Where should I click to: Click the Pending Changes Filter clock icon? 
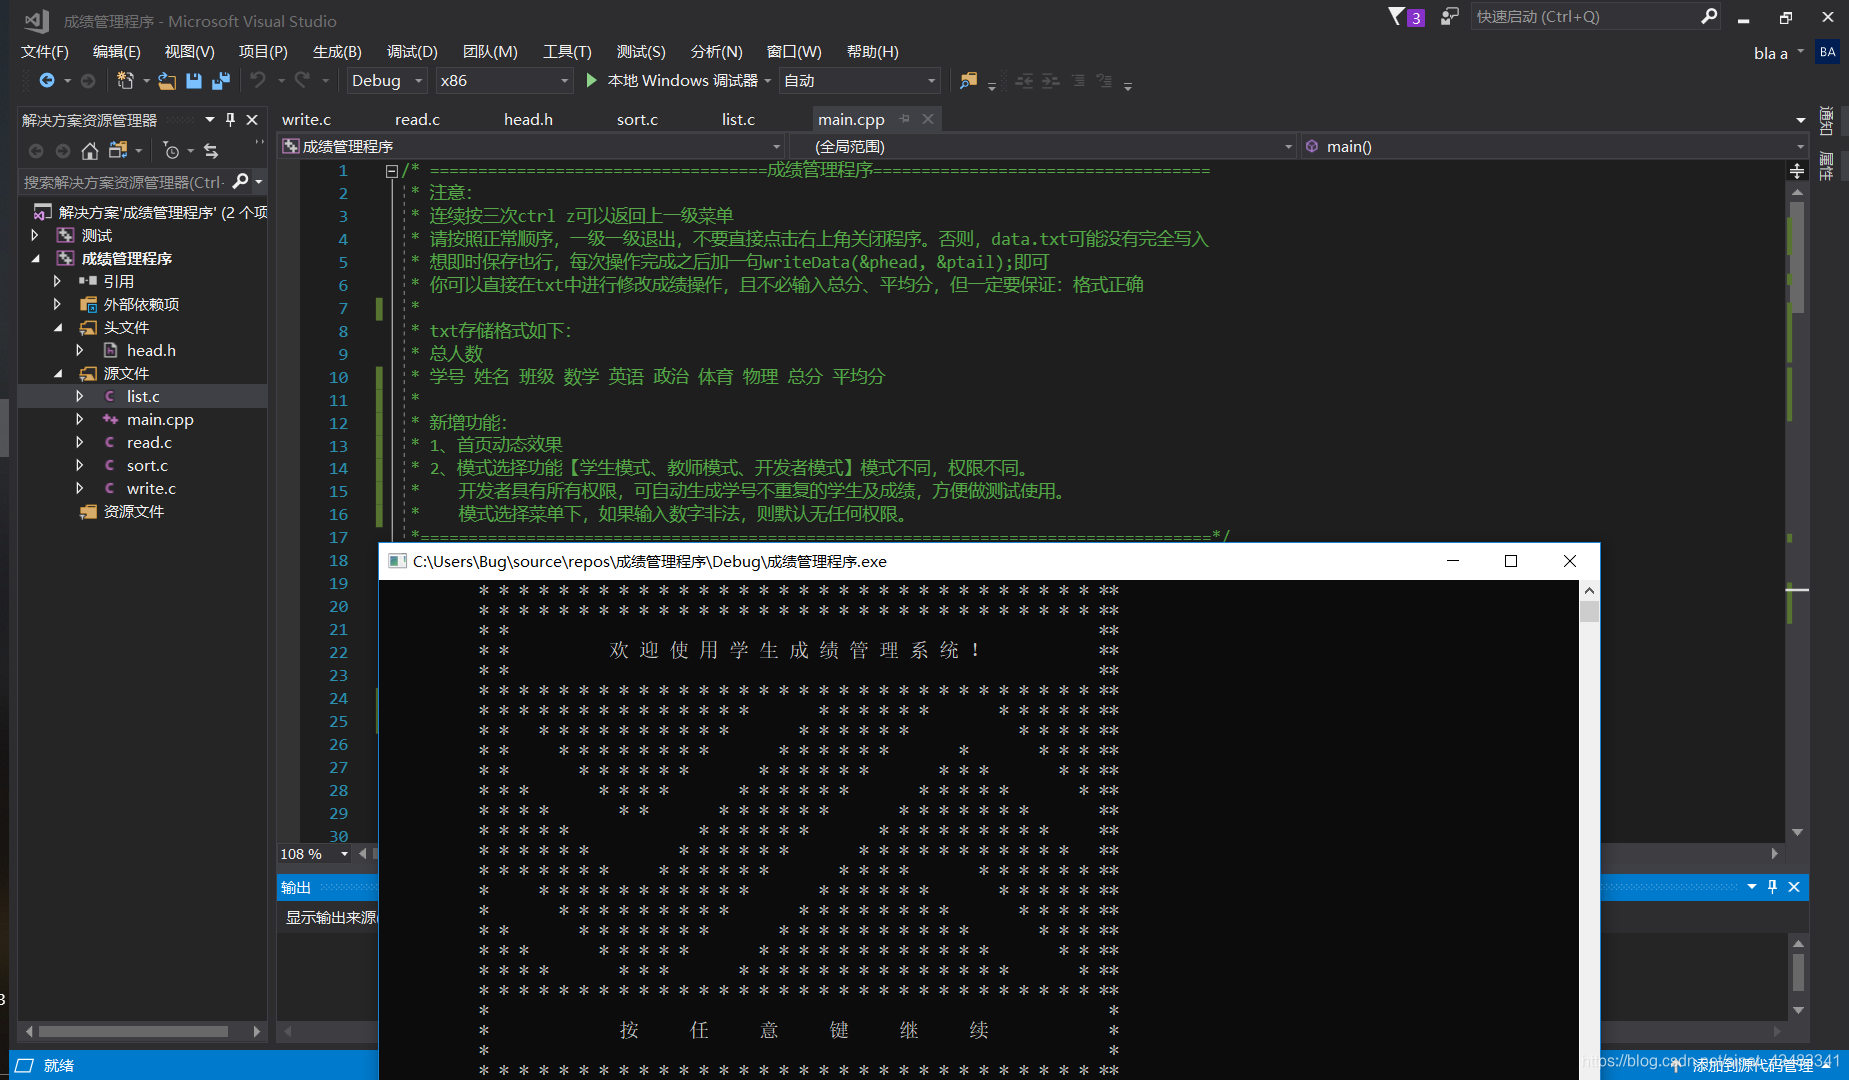point(172,151)
